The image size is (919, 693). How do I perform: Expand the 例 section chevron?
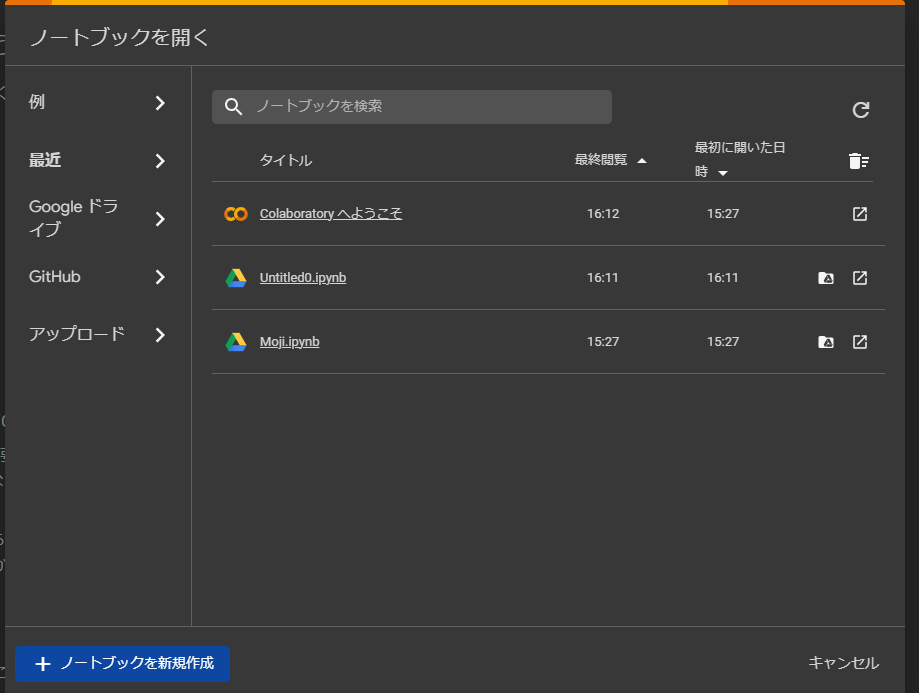pos(160,103)
